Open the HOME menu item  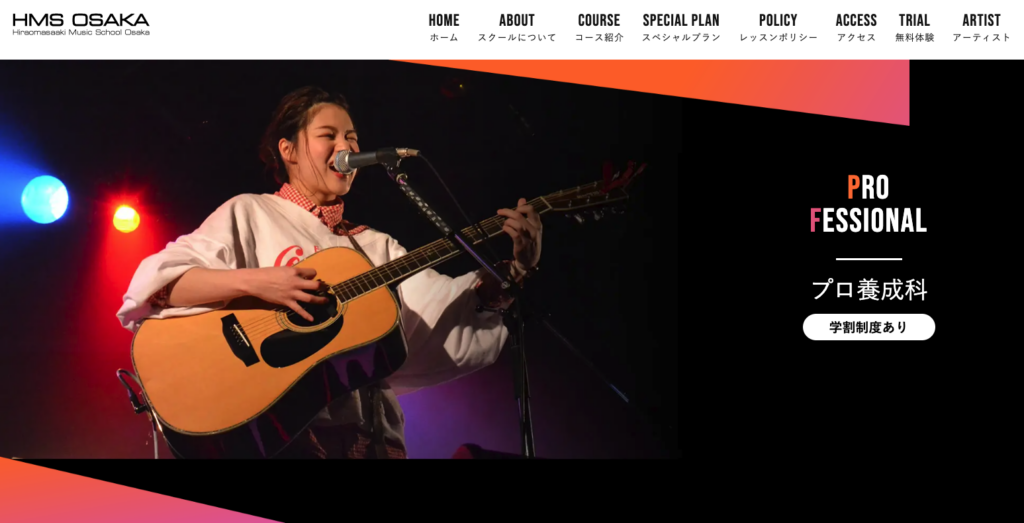pyautogui.click(x=444, y=27)
